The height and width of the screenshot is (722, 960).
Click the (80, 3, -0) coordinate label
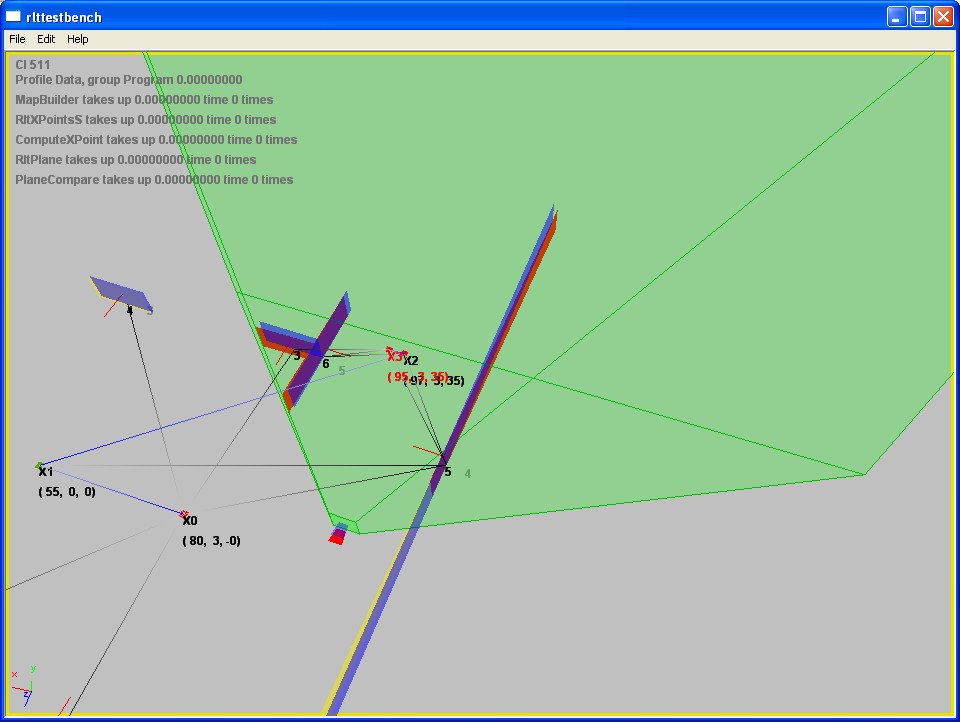pyautogui.click(x=211, y=541)
